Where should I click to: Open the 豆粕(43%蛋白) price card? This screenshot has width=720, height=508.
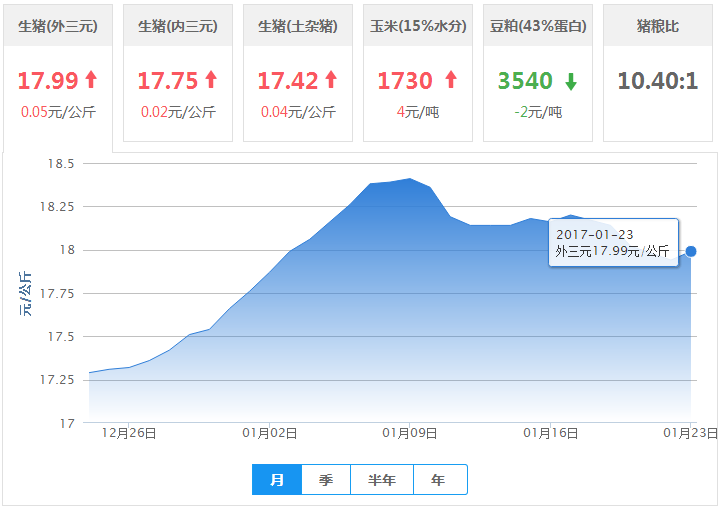[538, 26]
